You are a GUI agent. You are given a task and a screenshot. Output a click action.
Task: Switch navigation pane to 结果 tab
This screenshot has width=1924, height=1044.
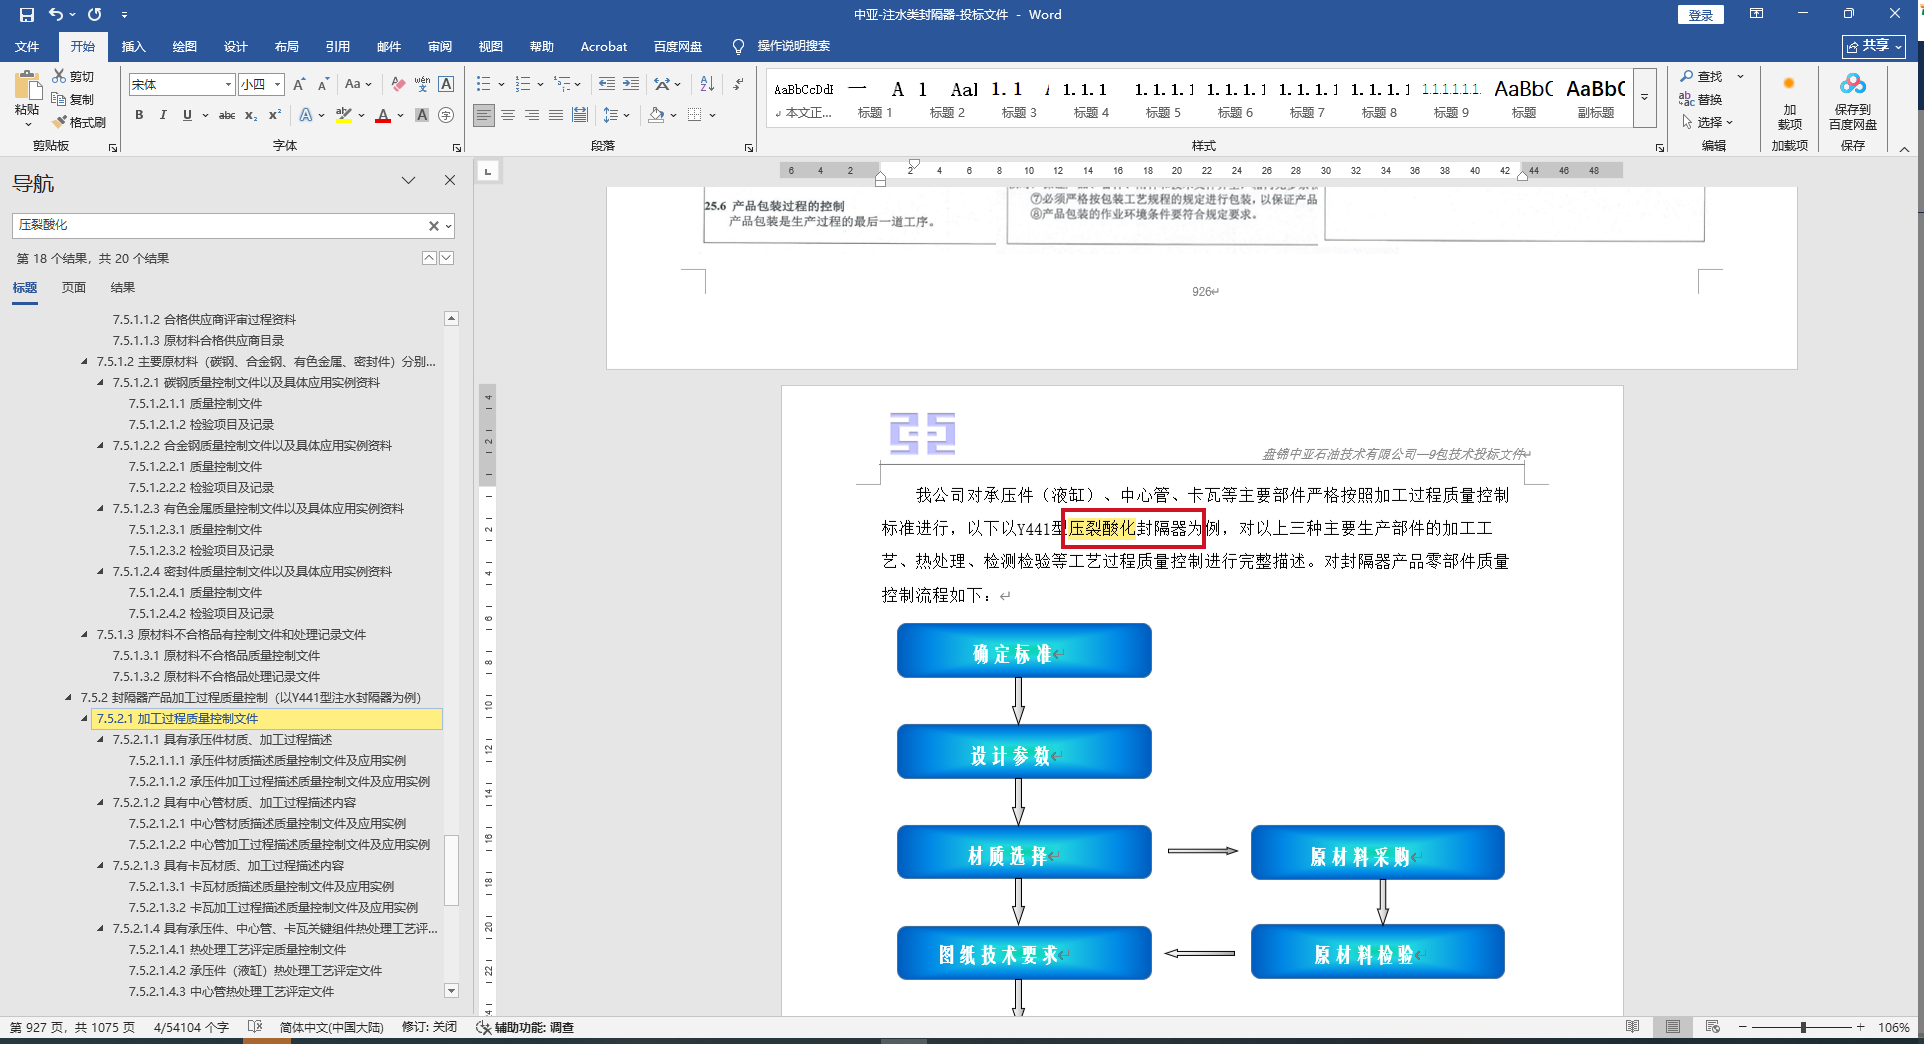(x=123, y=288)
